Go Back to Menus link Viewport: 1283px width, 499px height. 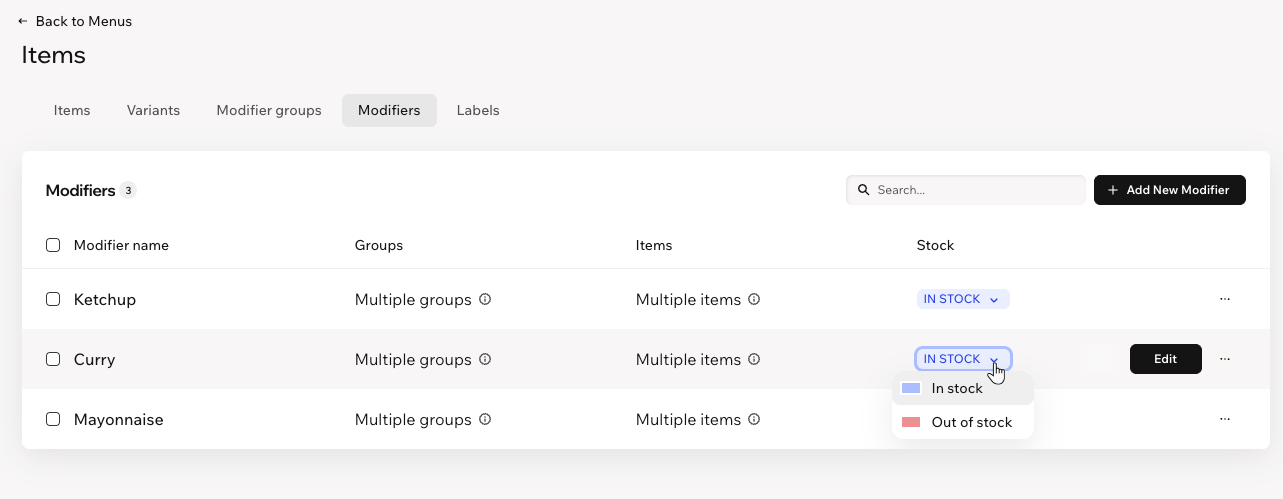[75, 21]
